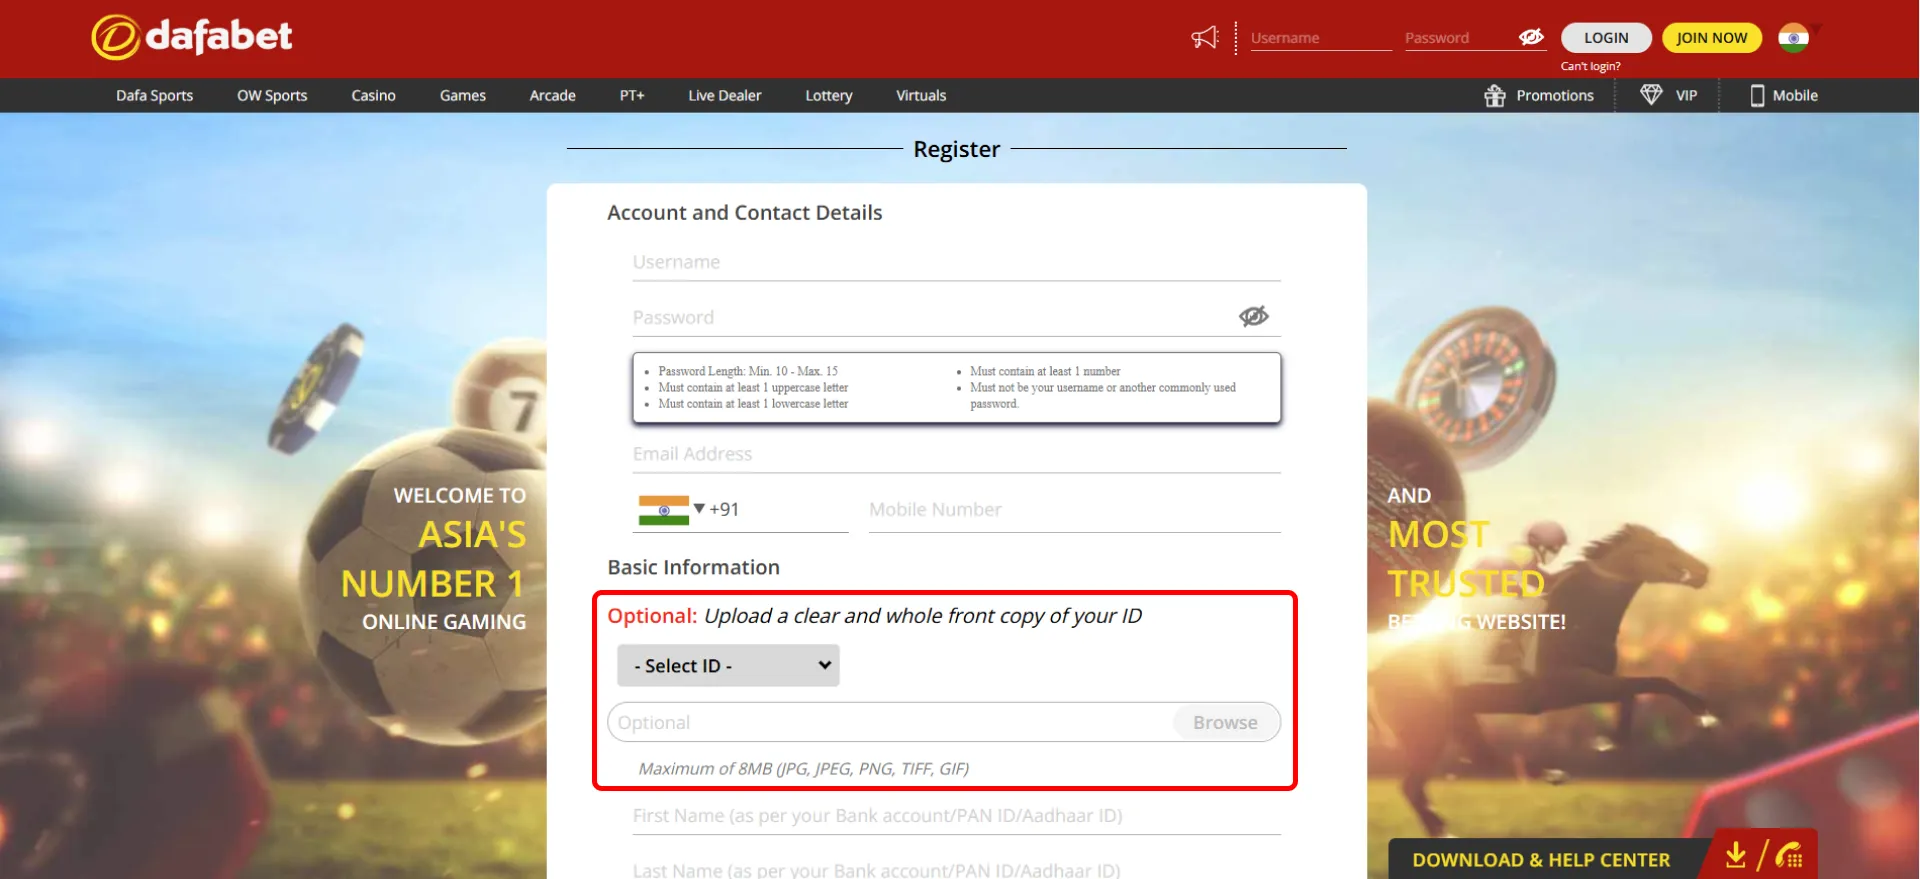
Task: Focus the Last Name field
Action: (956, 868)
